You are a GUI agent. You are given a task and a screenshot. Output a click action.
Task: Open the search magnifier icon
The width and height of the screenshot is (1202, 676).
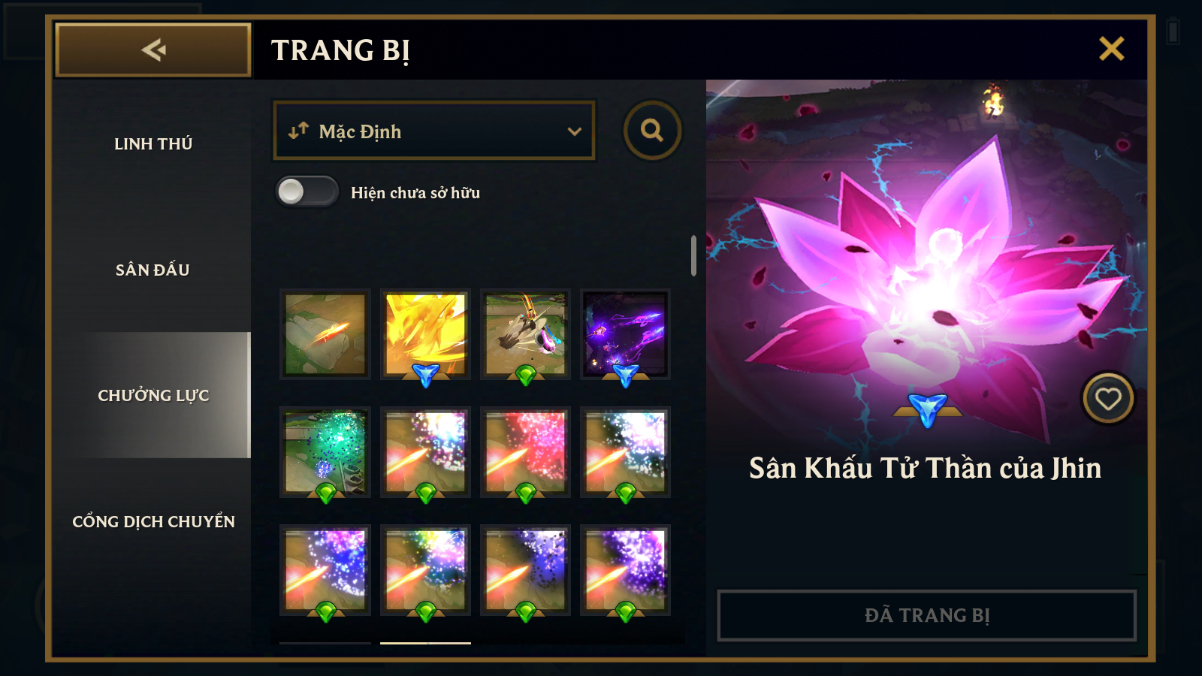[x=652, y=130]
